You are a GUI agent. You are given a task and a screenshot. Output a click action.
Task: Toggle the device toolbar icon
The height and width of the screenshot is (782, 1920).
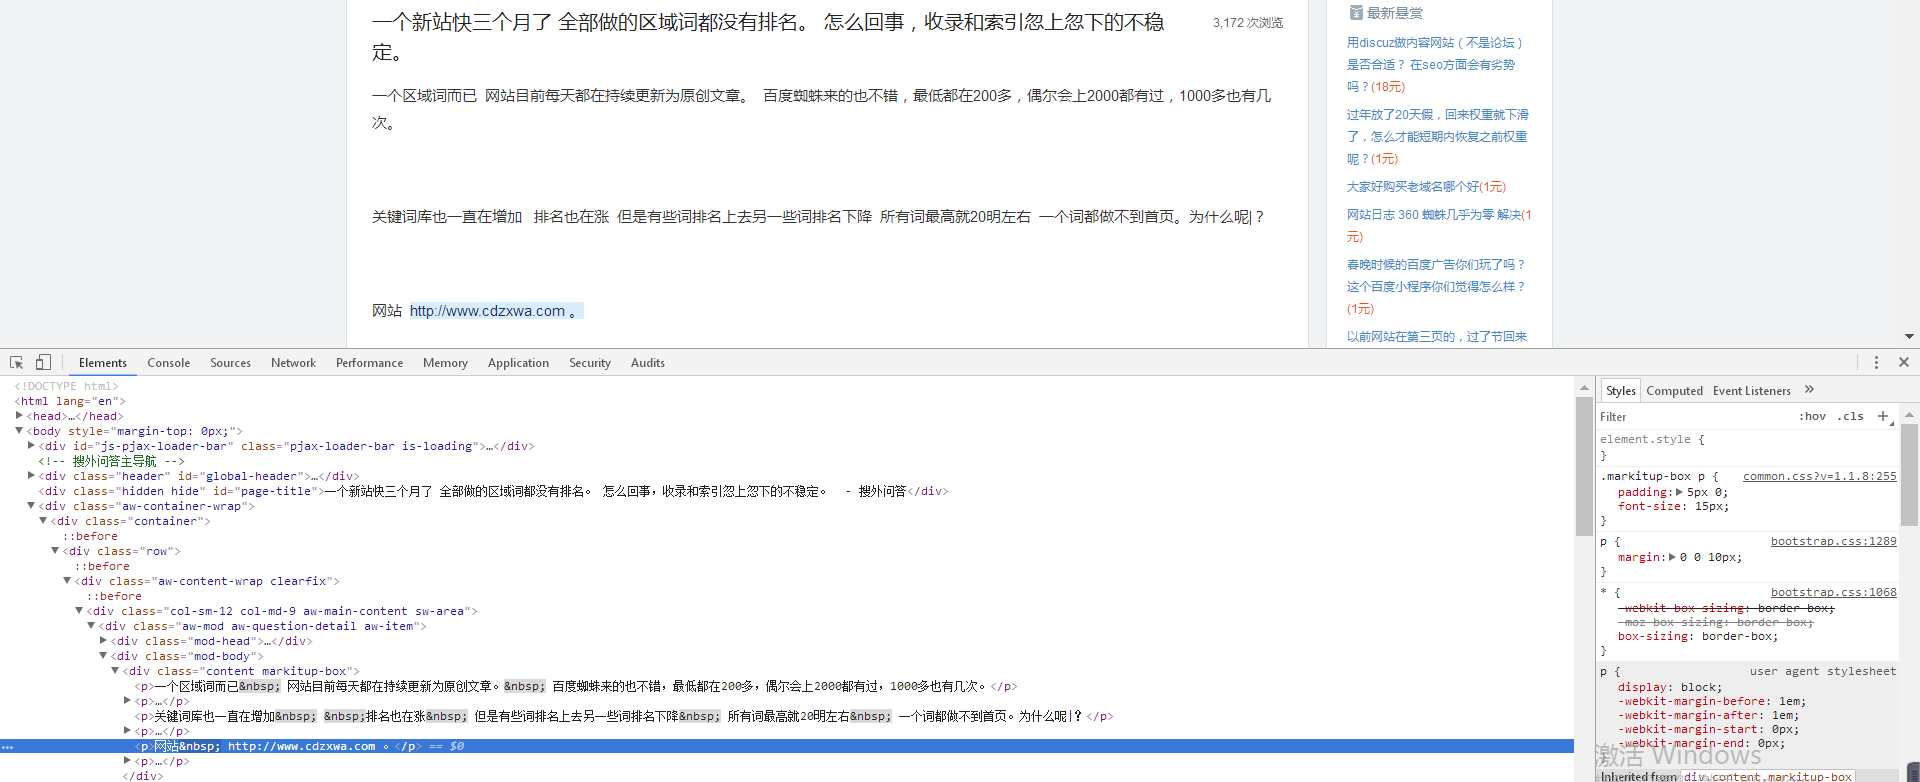coord(43,363)
